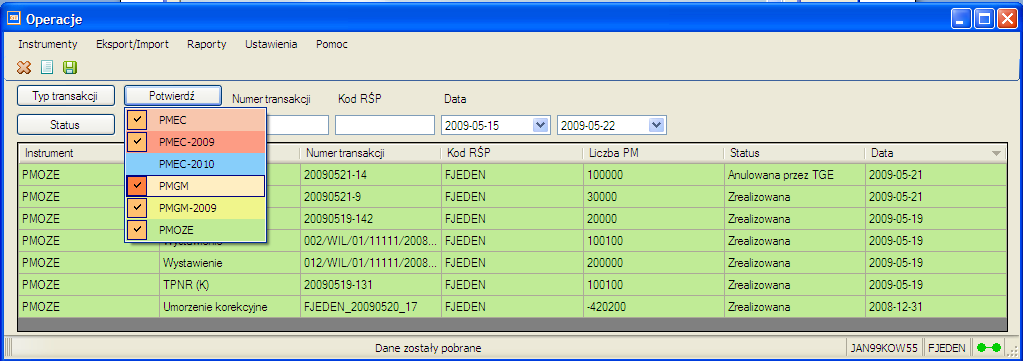This screenshot has width=1023, height=361.
Task: Minimize the Operacje window
Action: 960,19
